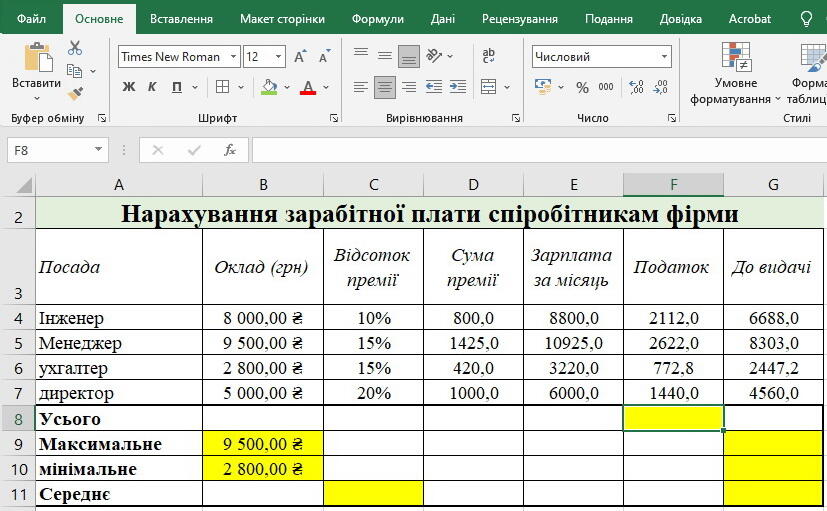The width and height of the screenshot is (827, 511).
Task: Decrease decimal places icon
Action: [660, 87]
